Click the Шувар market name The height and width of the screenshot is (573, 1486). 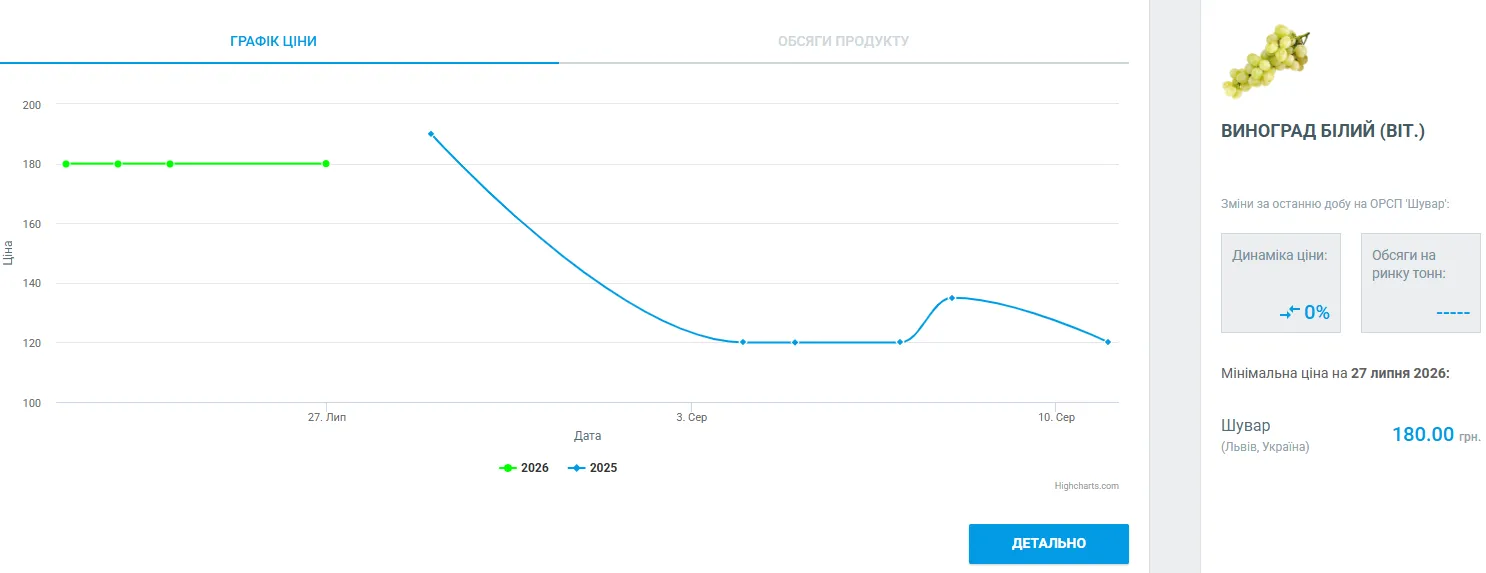click(x=1246, y=425)
